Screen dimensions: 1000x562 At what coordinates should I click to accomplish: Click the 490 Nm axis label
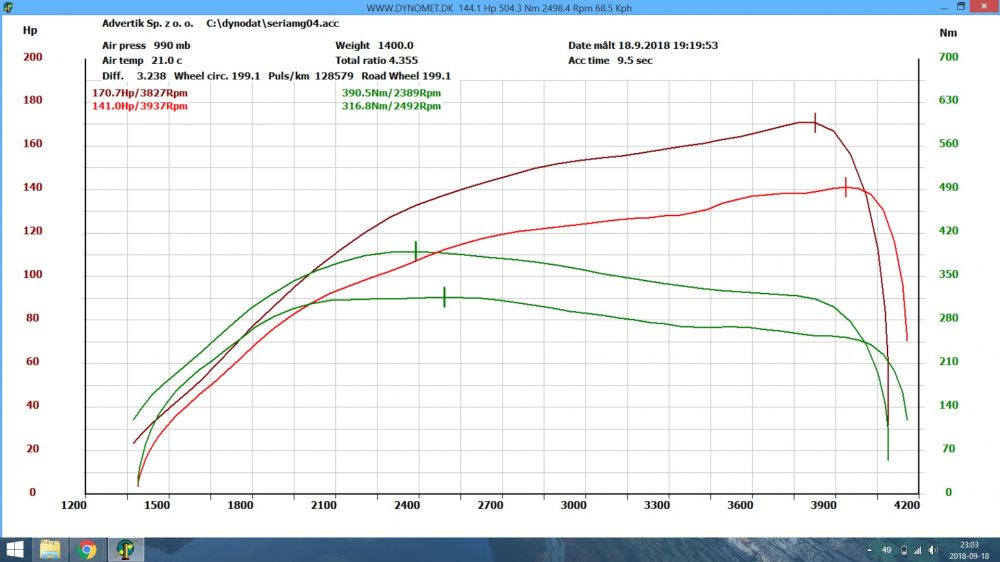click(x=948, y=187)
